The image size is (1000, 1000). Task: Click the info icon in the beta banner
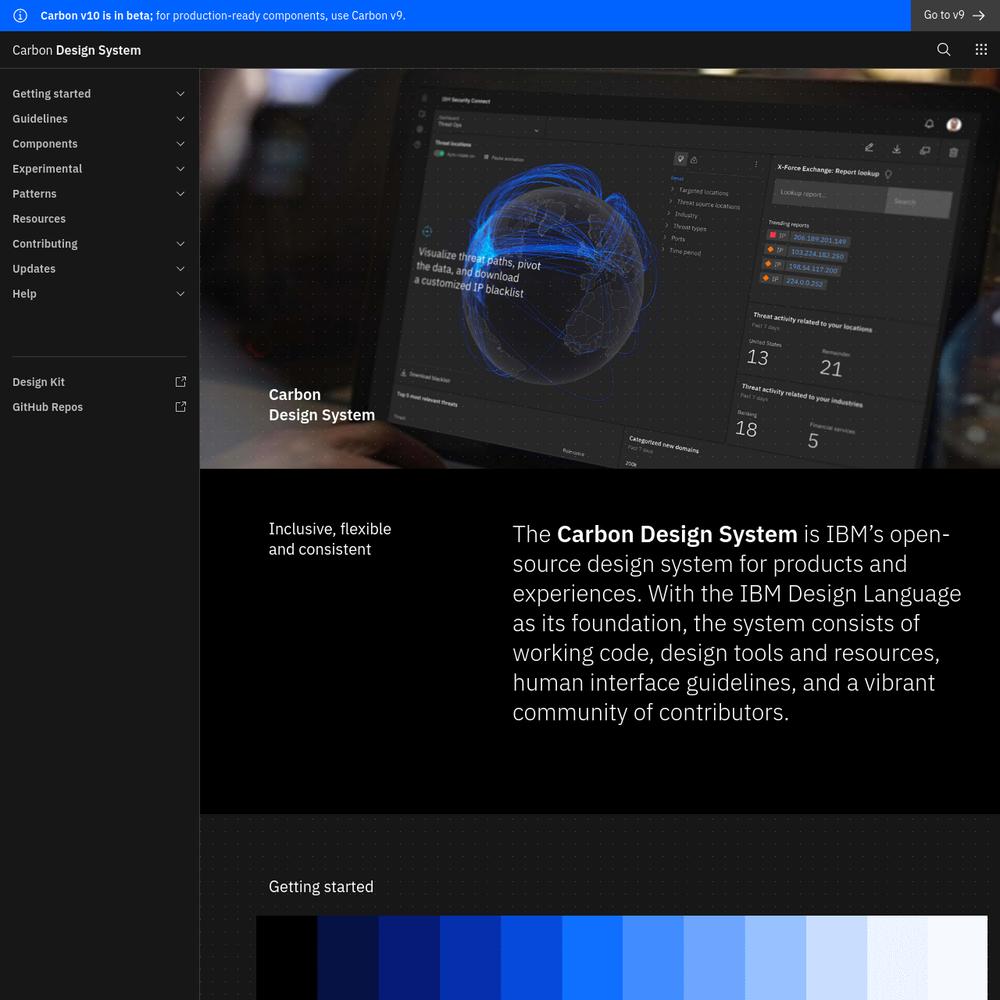(20, 15)
